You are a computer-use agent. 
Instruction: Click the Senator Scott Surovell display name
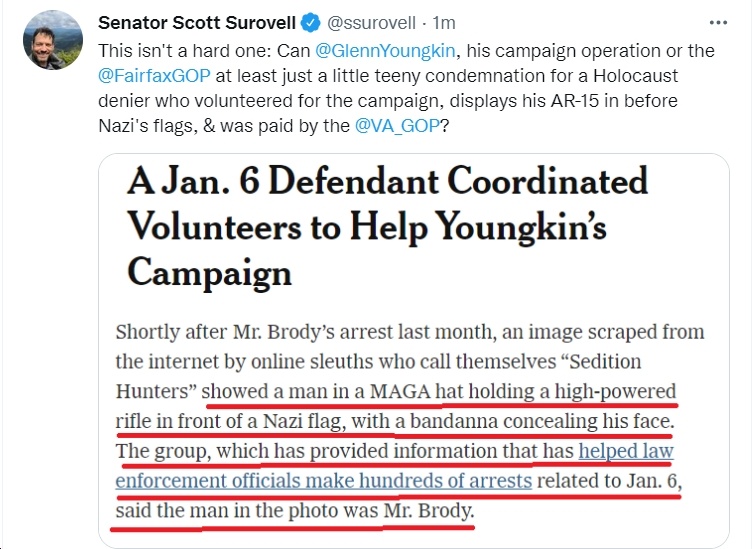click(x=197, y=23)
